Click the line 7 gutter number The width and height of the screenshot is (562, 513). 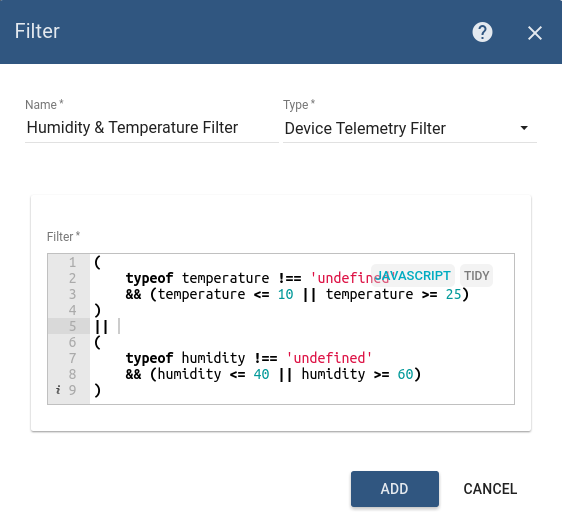(72, 358)
